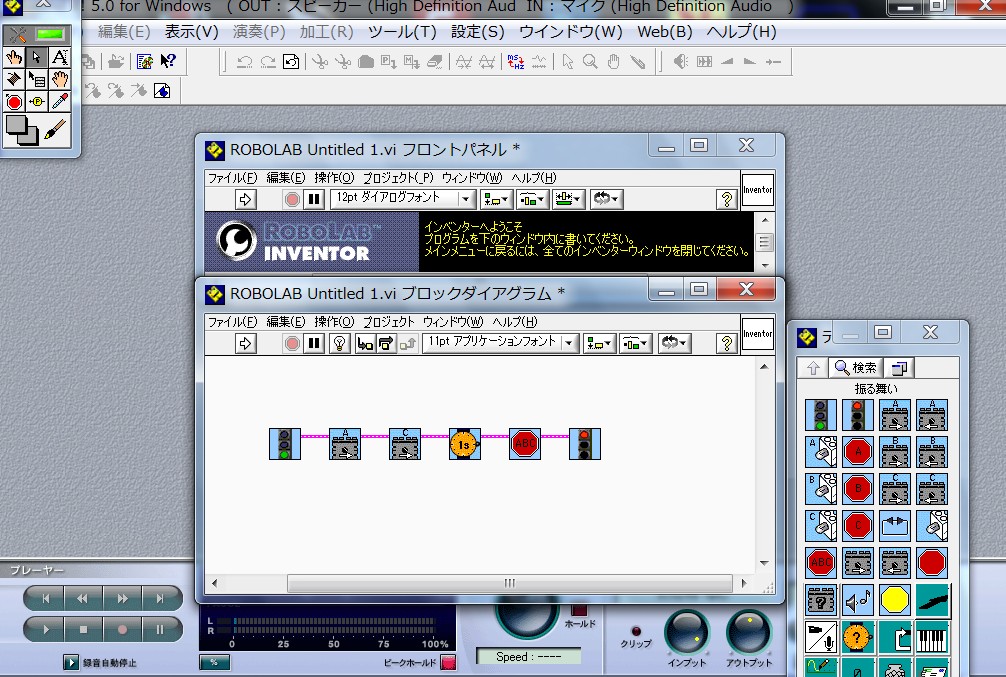Open 操作 menu in block diagram window

tap(334, 321)
